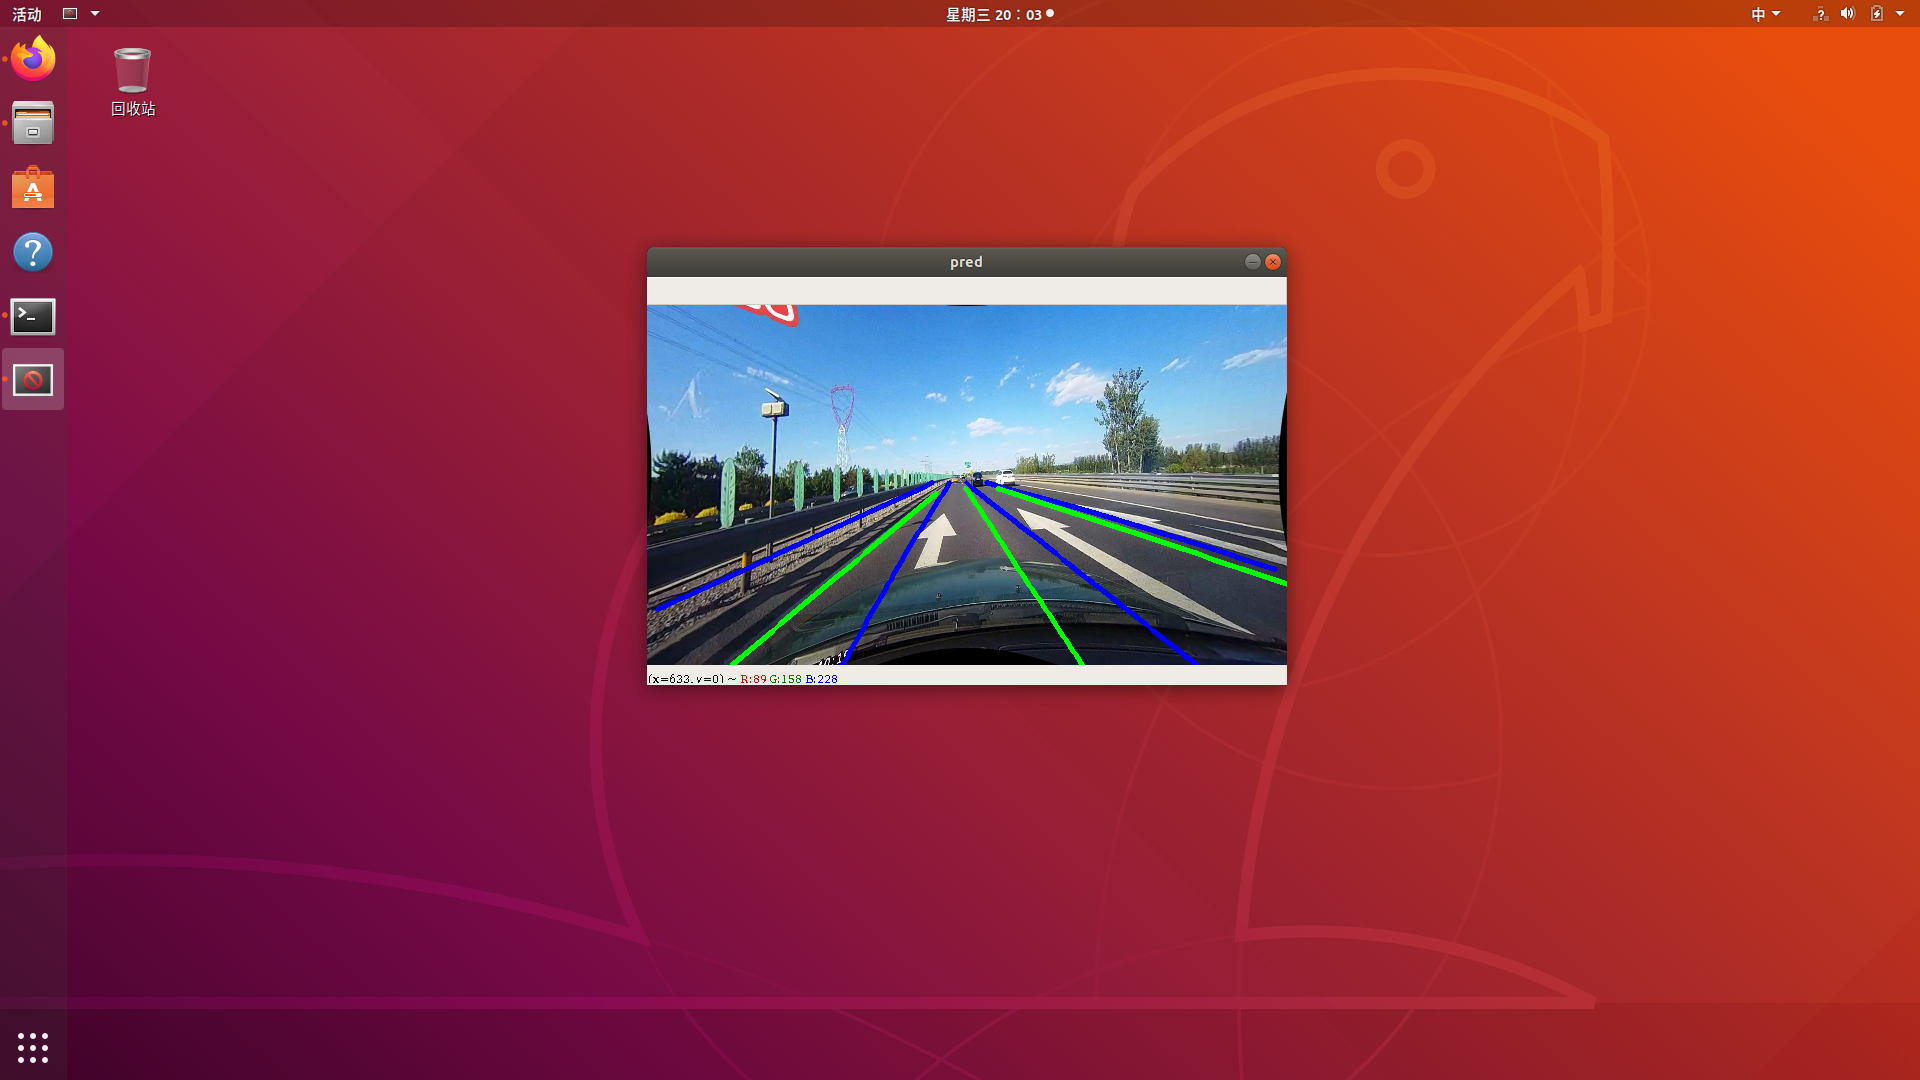Image resolution: width=1920 pixels, height=1080 pixels.
Task: Select the running pred app dock icon
Action: 33,380
